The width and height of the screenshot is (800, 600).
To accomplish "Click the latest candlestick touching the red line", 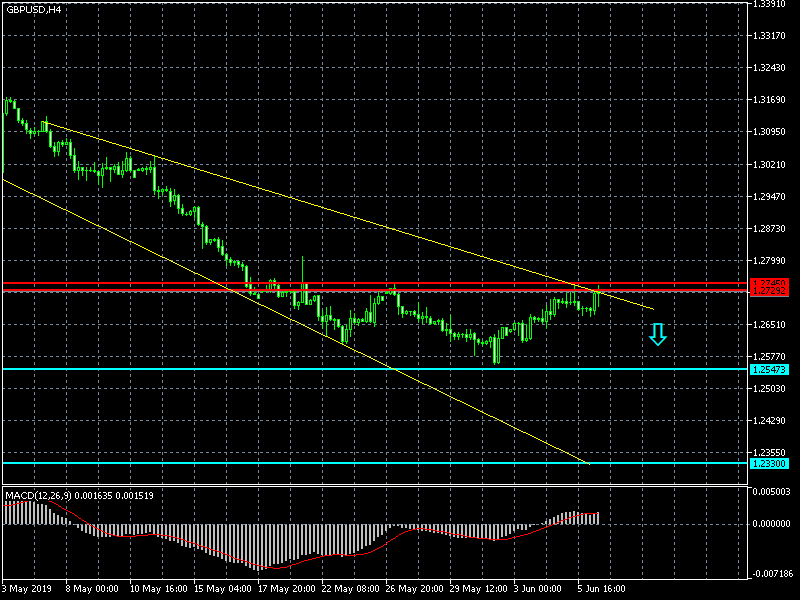I will coord(598,295).
